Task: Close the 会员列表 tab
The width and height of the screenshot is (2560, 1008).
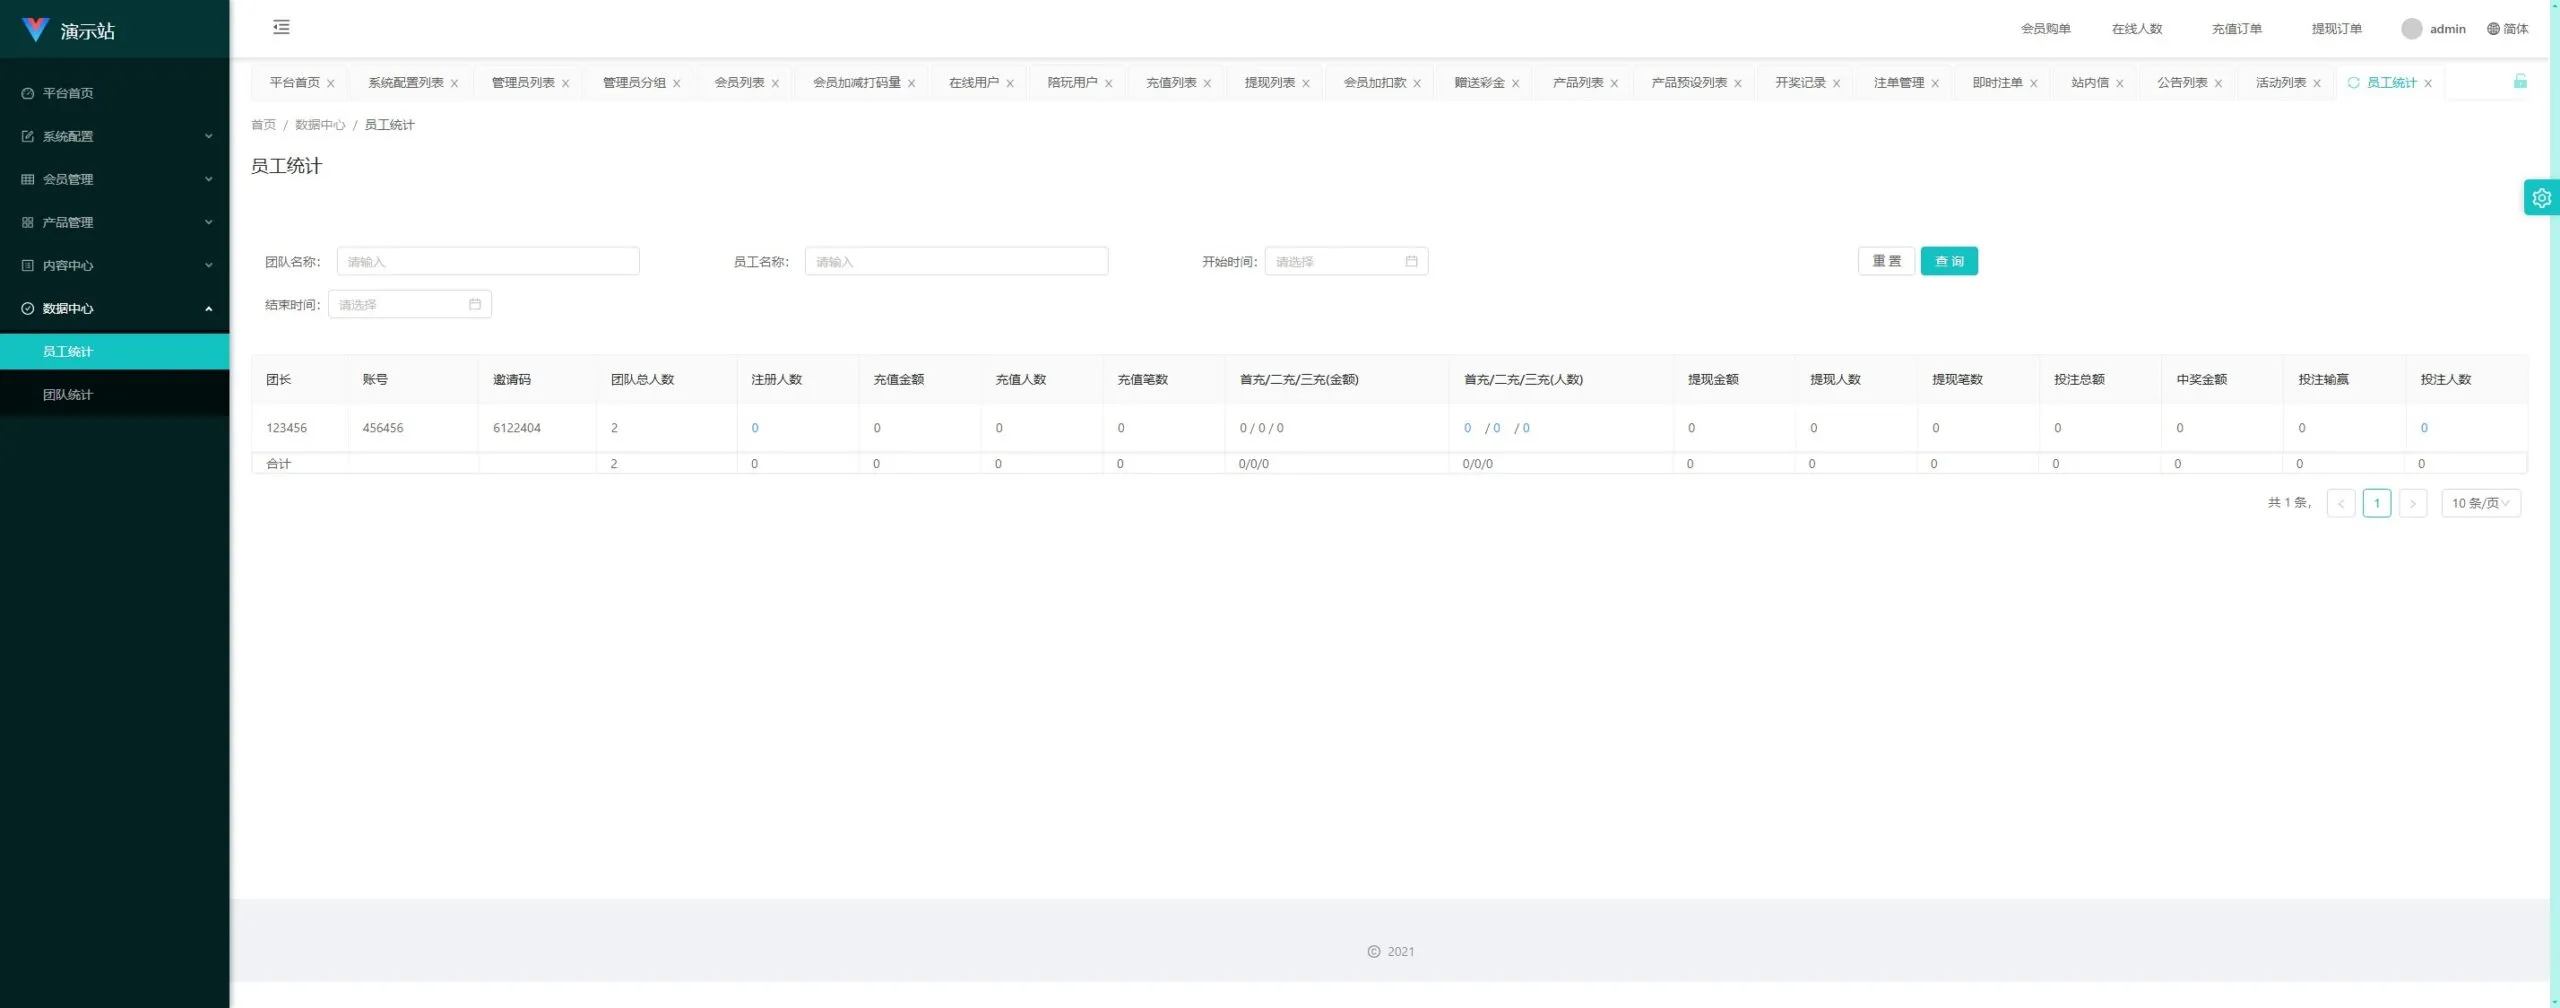Action: [775, 84]
